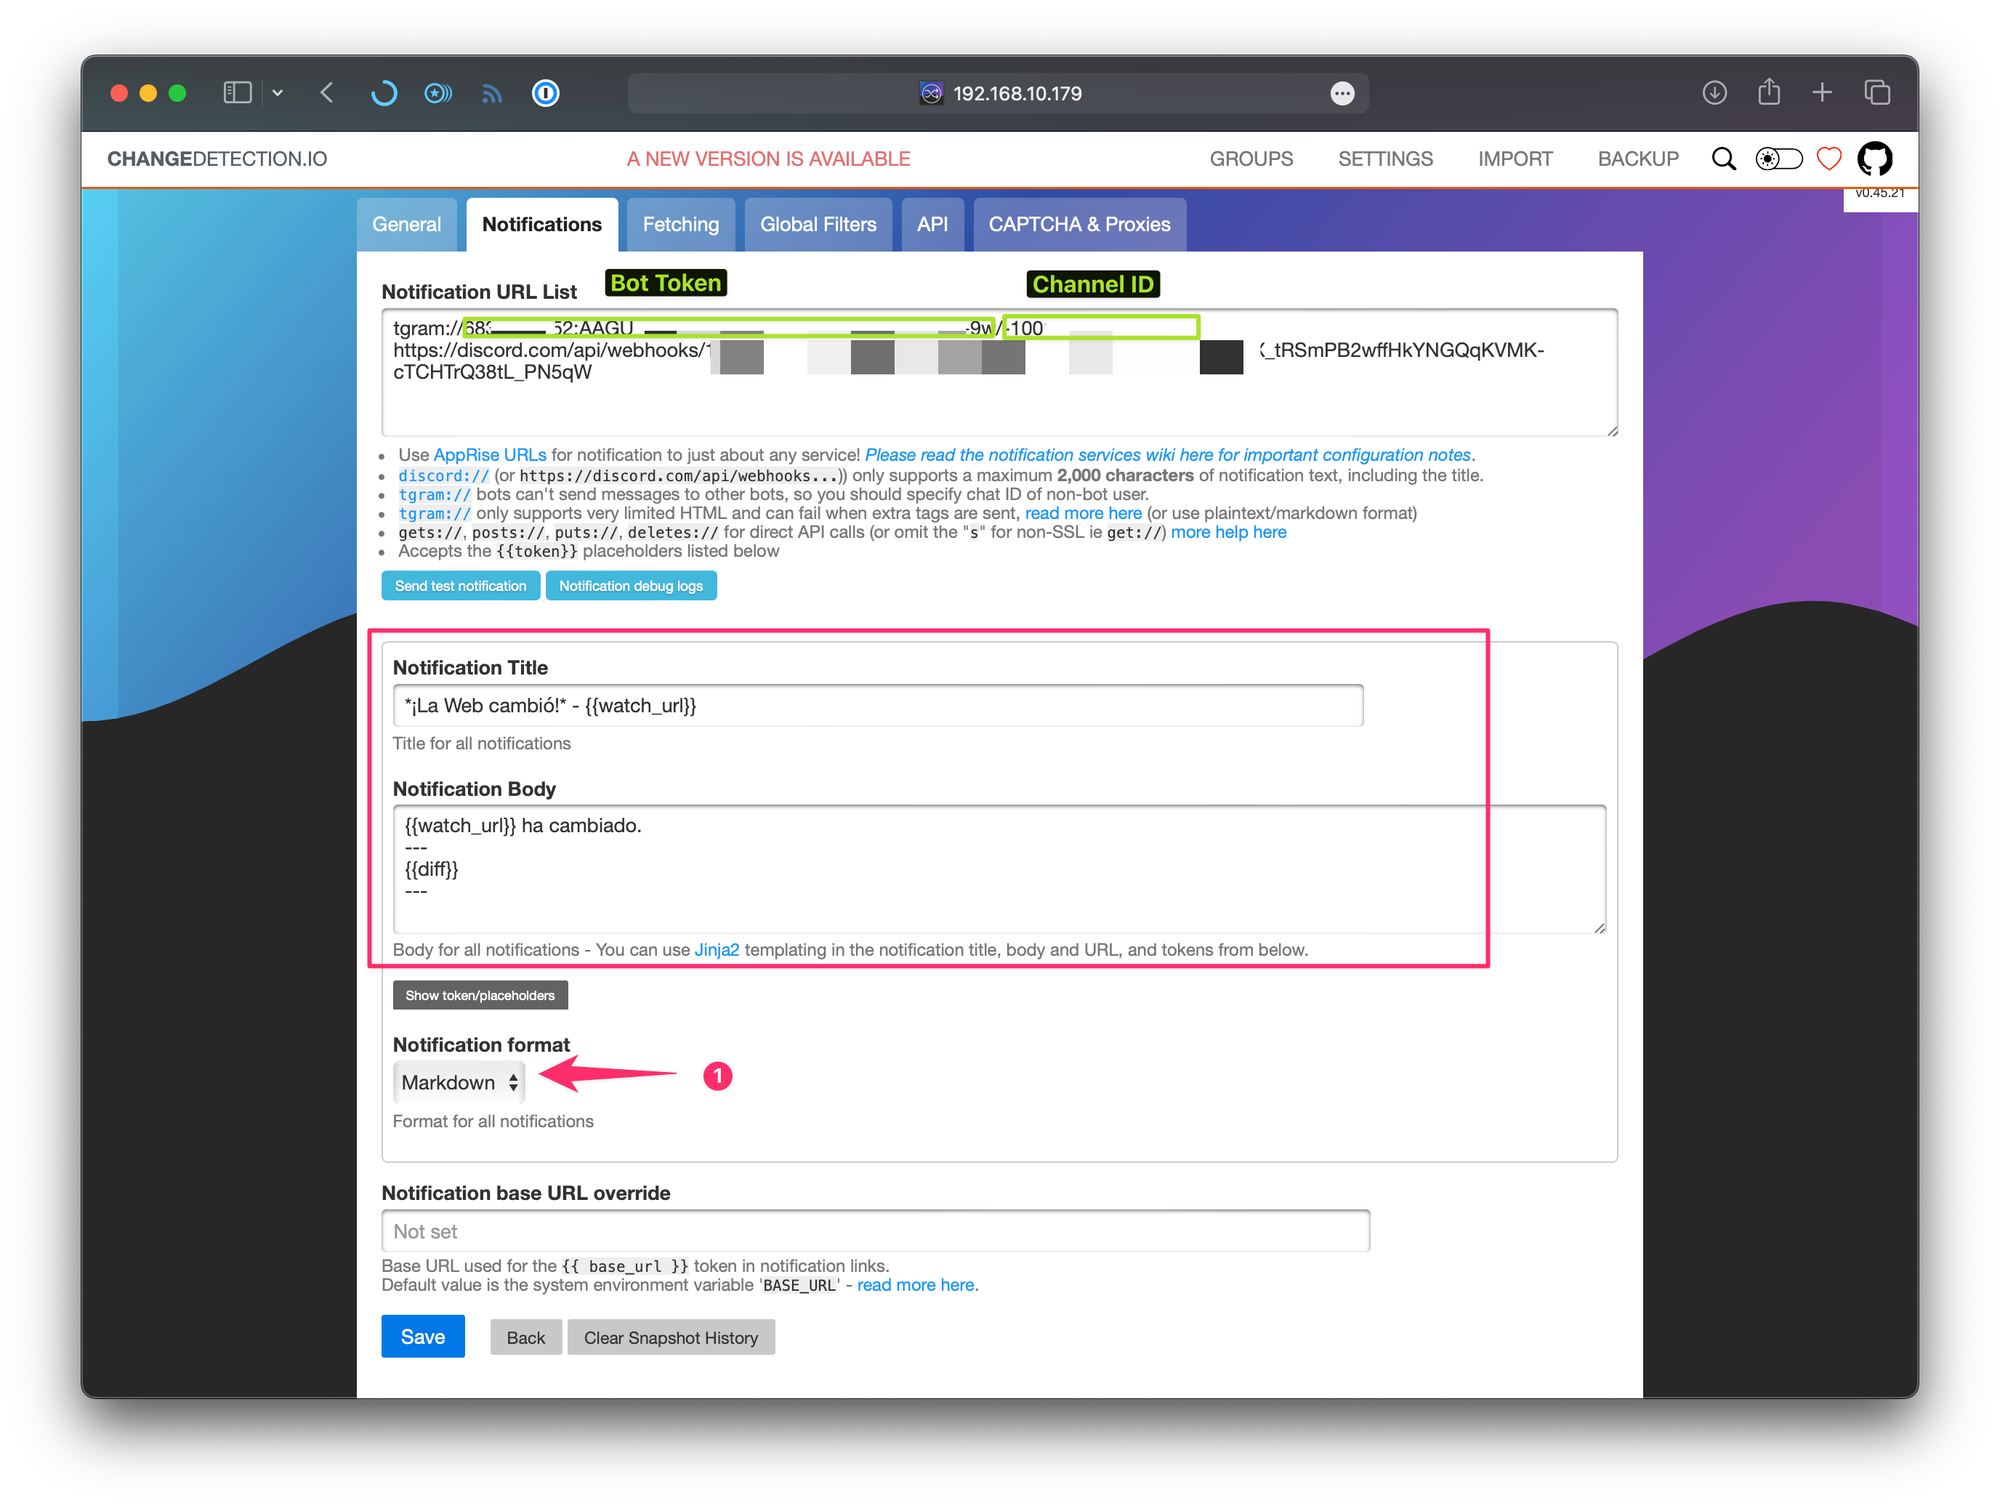Open the 'more help here' link

pyautogui.click(x=1229, y=532)
